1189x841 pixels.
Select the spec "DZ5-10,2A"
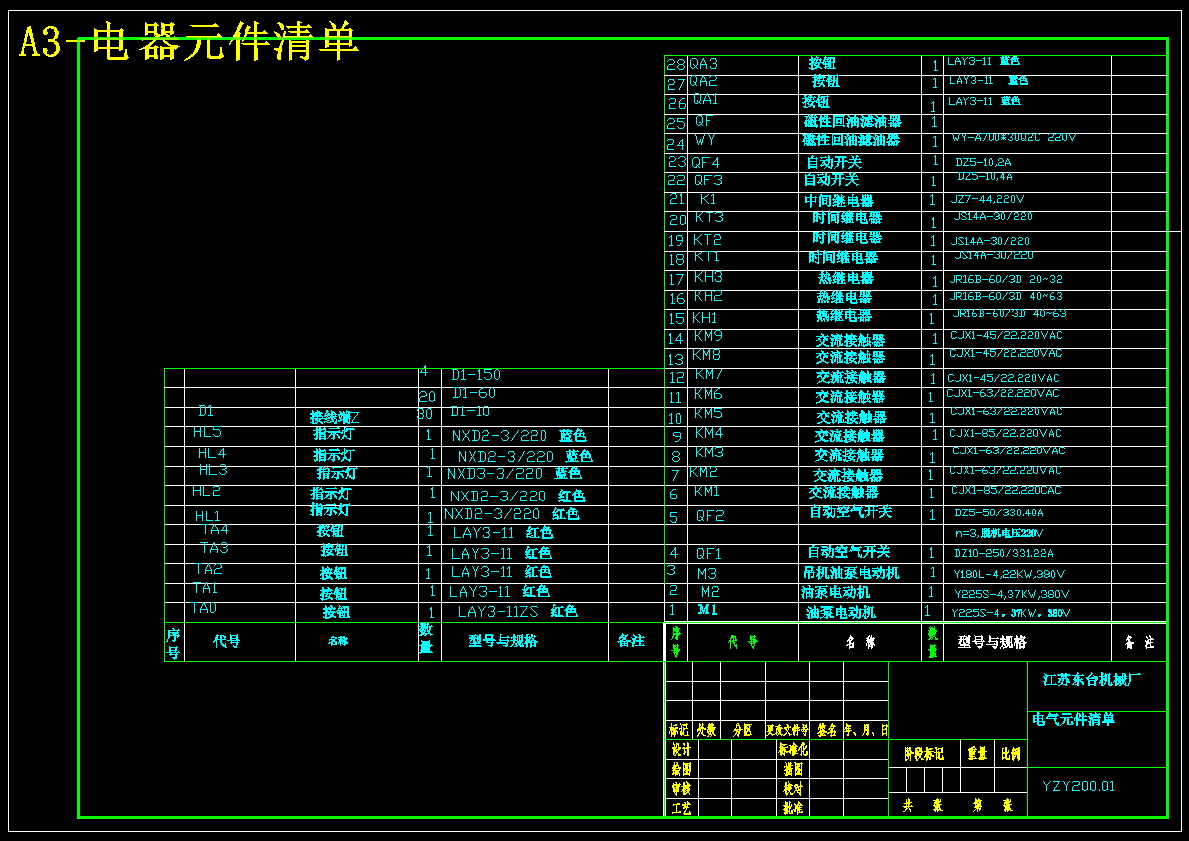point(983,162)
